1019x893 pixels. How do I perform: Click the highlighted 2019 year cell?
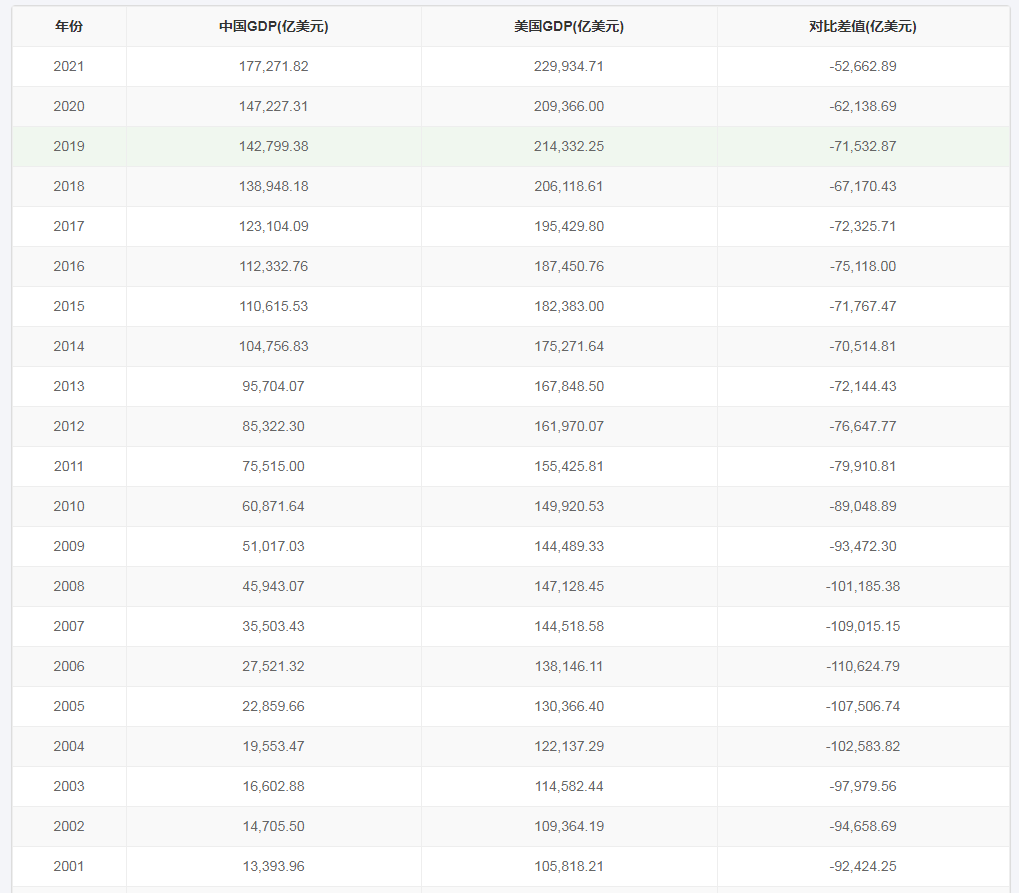tap(69, 146)
